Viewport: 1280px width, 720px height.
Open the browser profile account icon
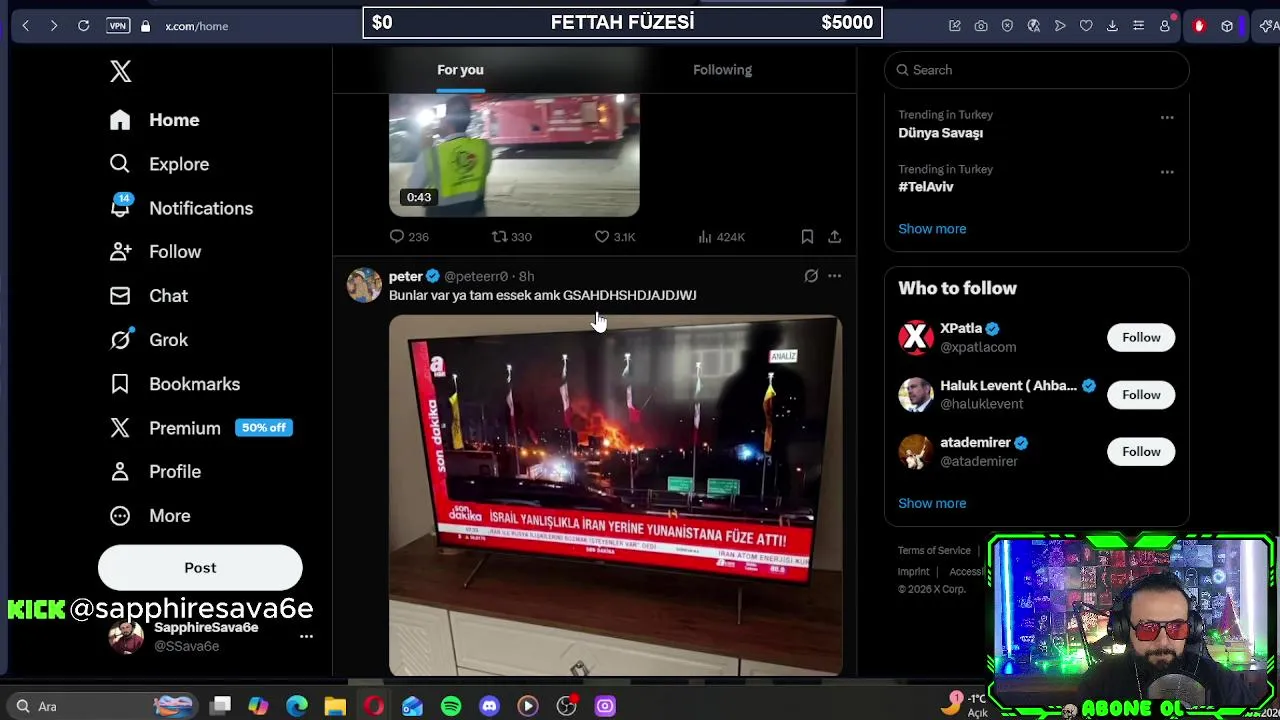[1165, 26]
